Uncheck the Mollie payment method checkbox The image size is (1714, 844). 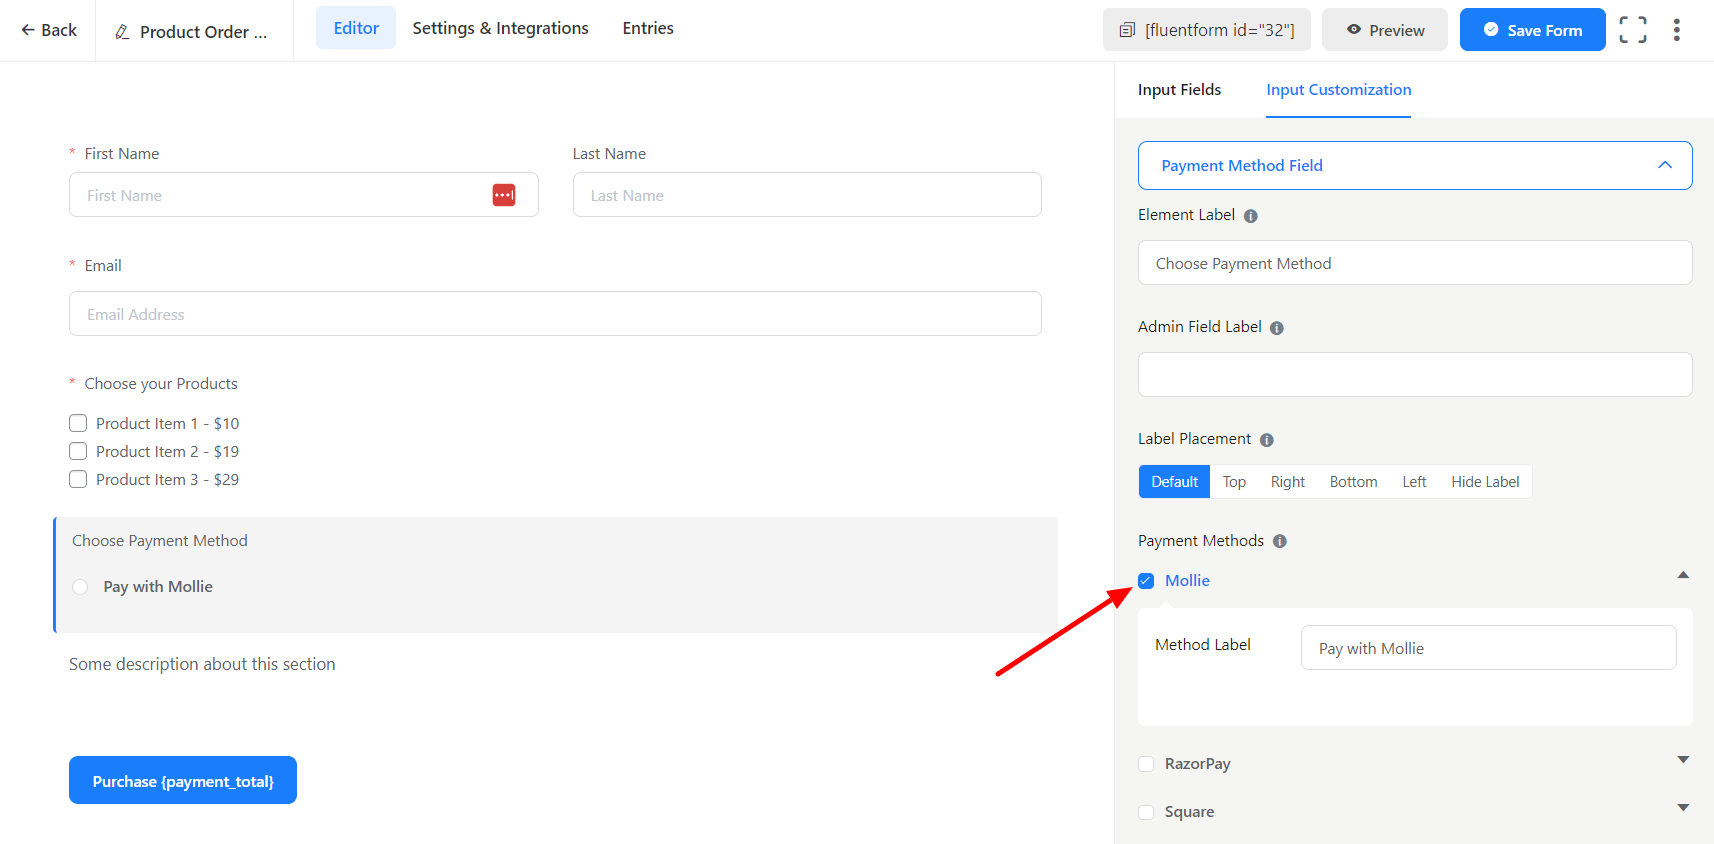click(x=1146, y=581)
